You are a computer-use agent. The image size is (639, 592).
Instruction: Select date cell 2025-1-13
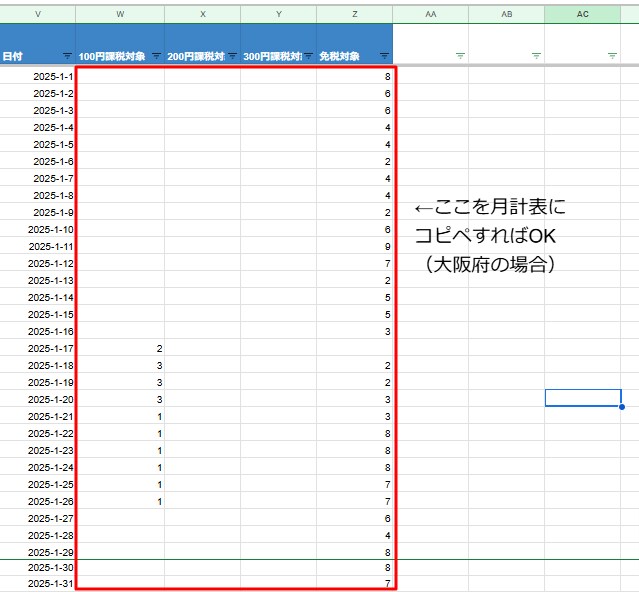pos(37,281)
